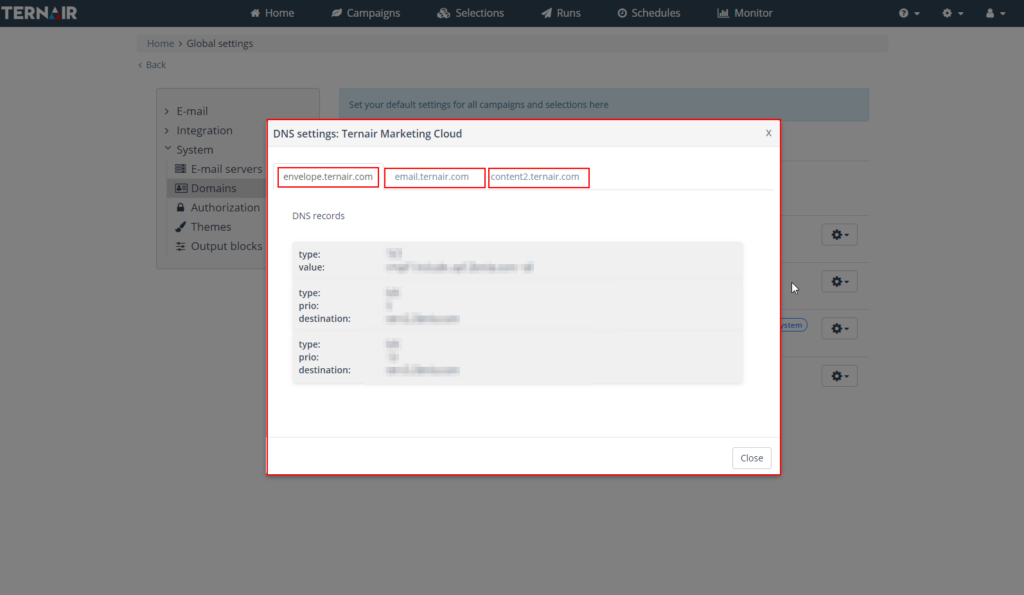Image resolution: width=1024 pixels, height=595 pixels.
Task: Switch to envelope.ternair.com tab
Action: click(328, 177)
